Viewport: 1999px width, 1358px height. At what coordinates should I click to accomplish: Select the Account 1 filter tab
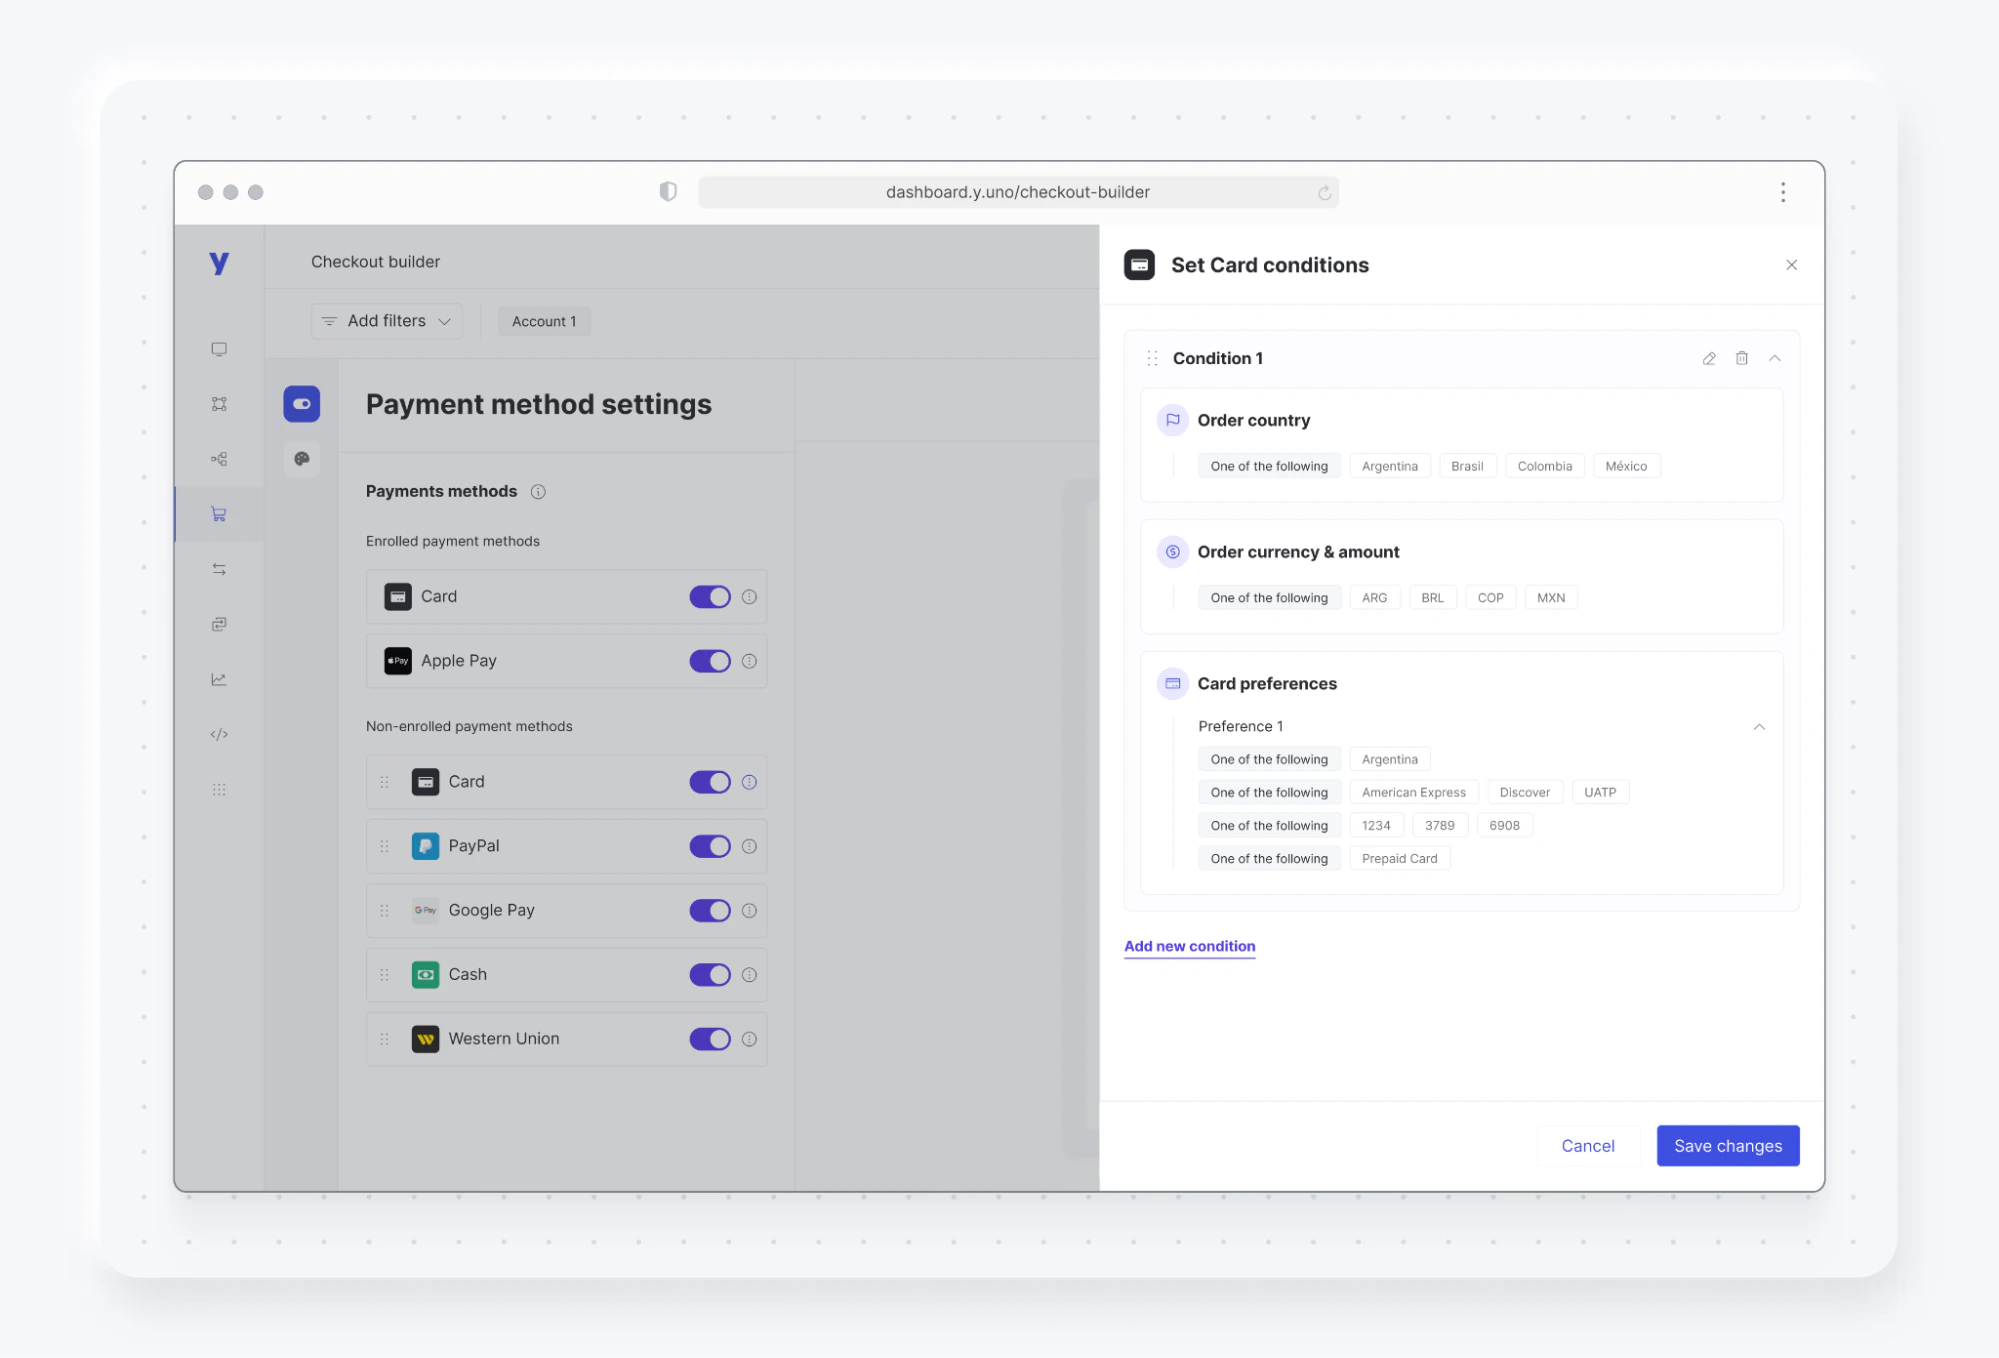click(x=544, y=321)
